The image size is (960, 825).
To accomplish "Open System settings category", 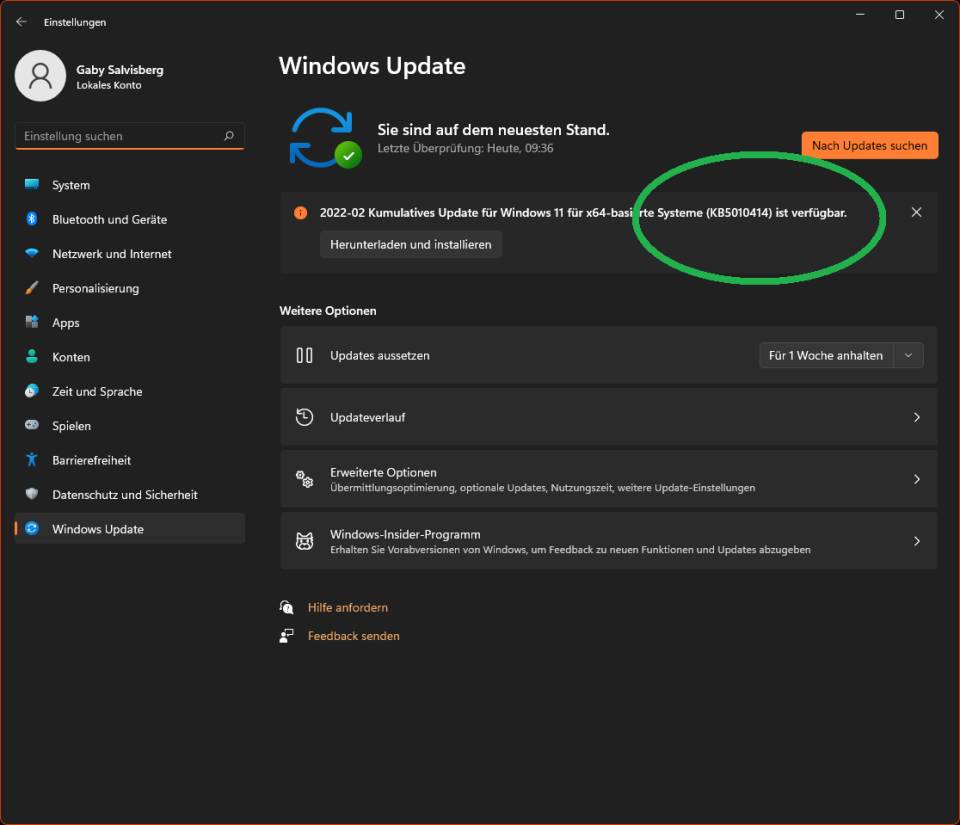I will pyautogui.click(x=130, y=185).
